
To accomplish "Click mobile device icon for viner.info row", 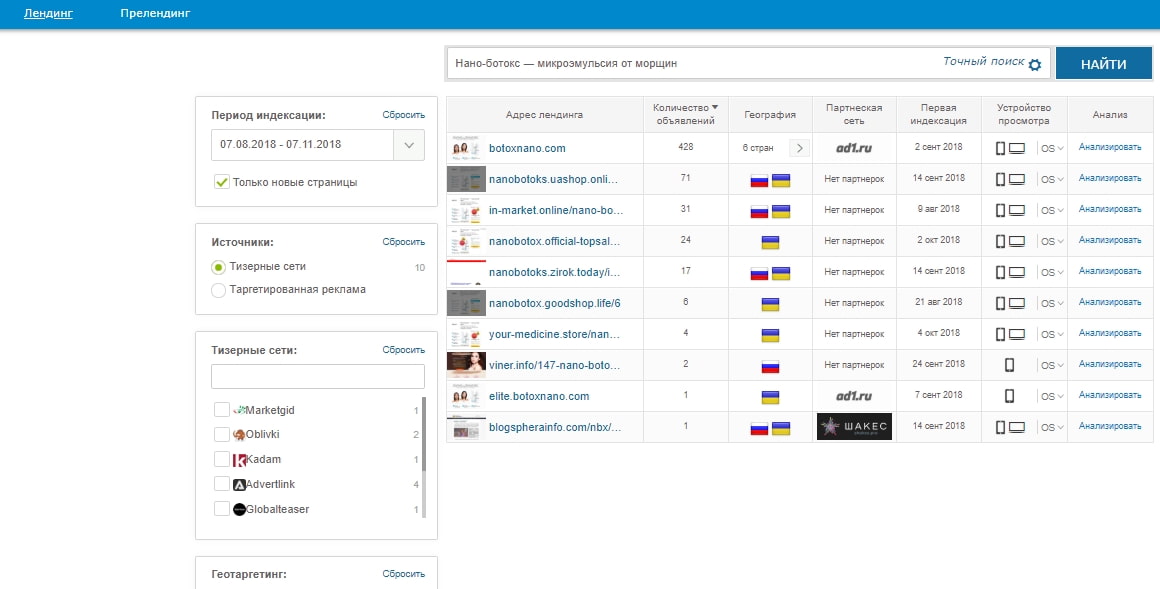I will pos(1009,364).
